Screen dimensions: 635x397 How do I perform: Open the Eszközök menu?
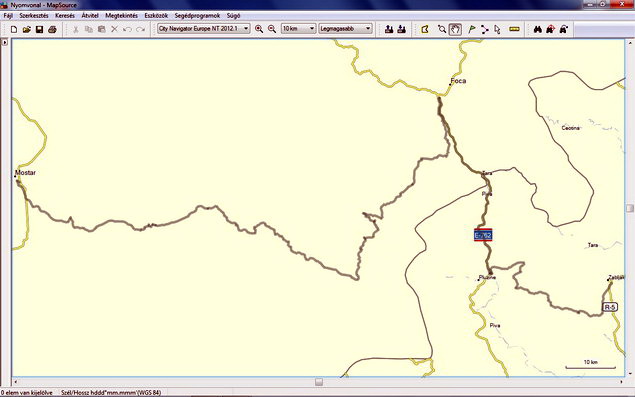coord(156,15)
